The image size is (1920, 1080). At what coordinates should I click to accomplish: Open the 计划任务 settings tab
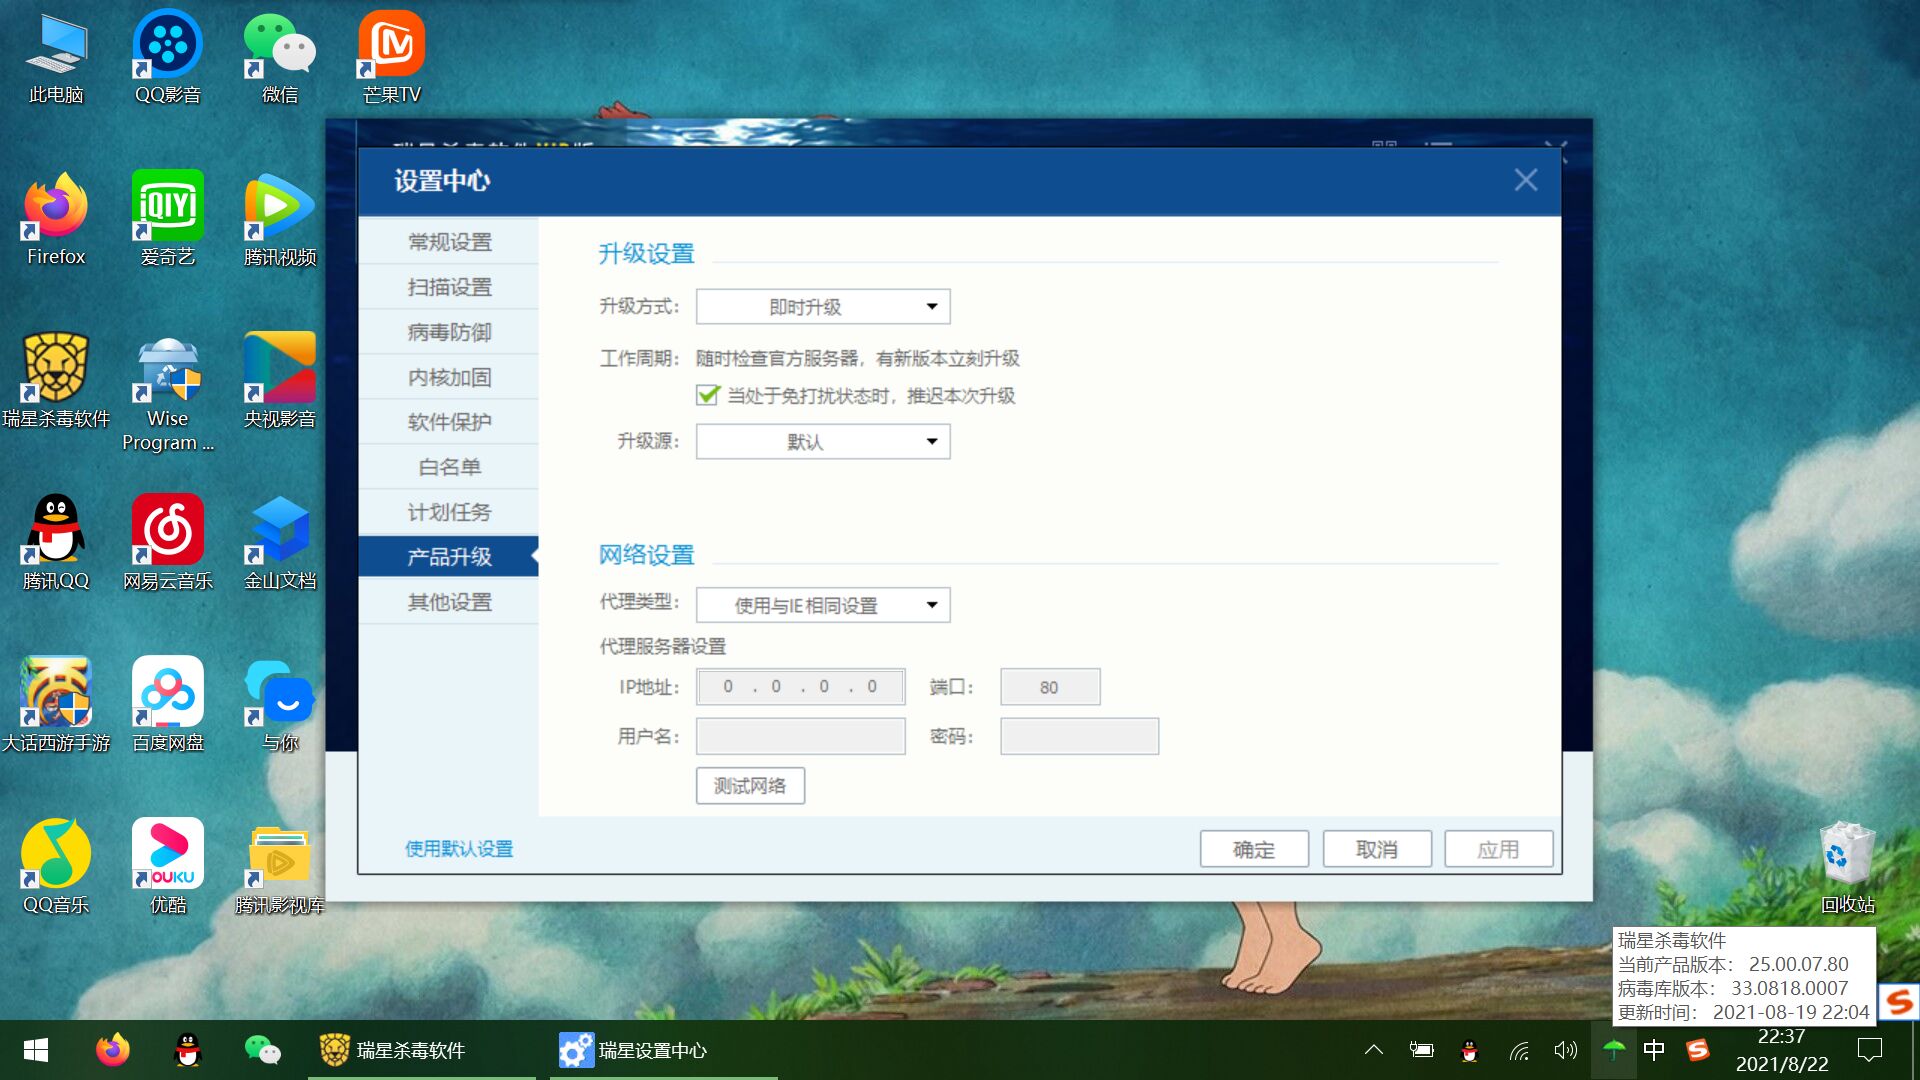coord(449,512)
